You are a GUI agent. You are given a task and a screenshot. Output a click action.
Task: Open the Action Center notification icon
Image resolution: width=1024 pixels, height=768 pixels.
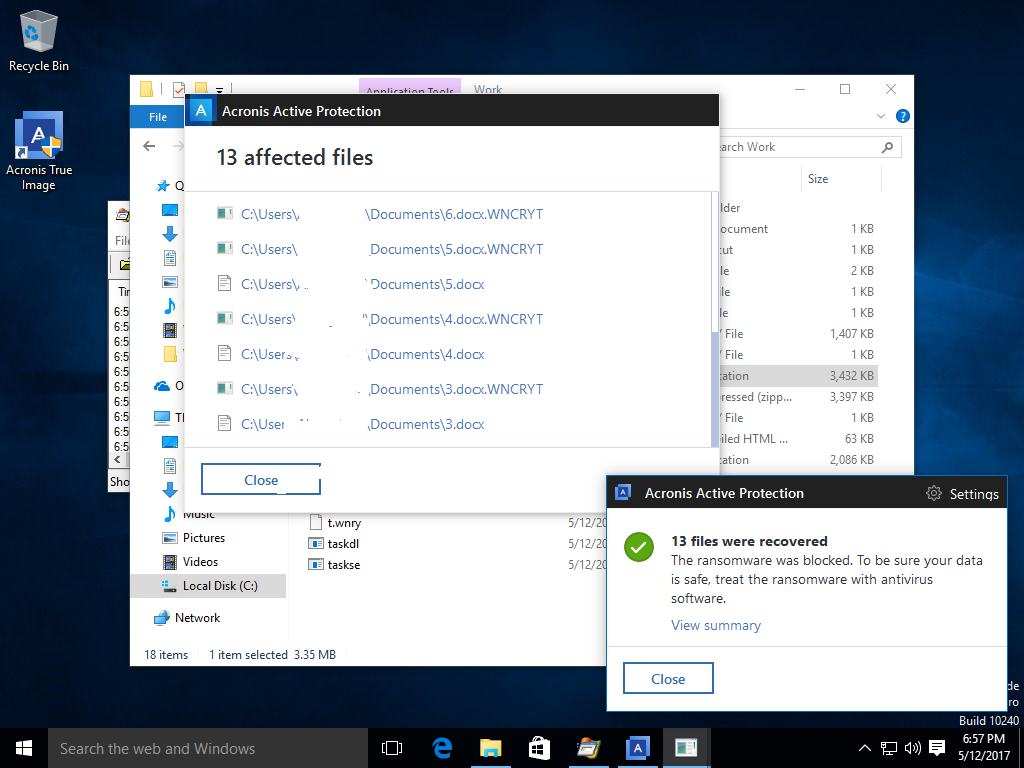point(937,748)
